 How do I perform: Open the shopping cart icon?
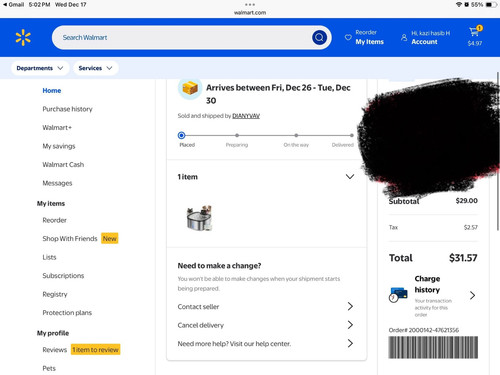[474, 31]
